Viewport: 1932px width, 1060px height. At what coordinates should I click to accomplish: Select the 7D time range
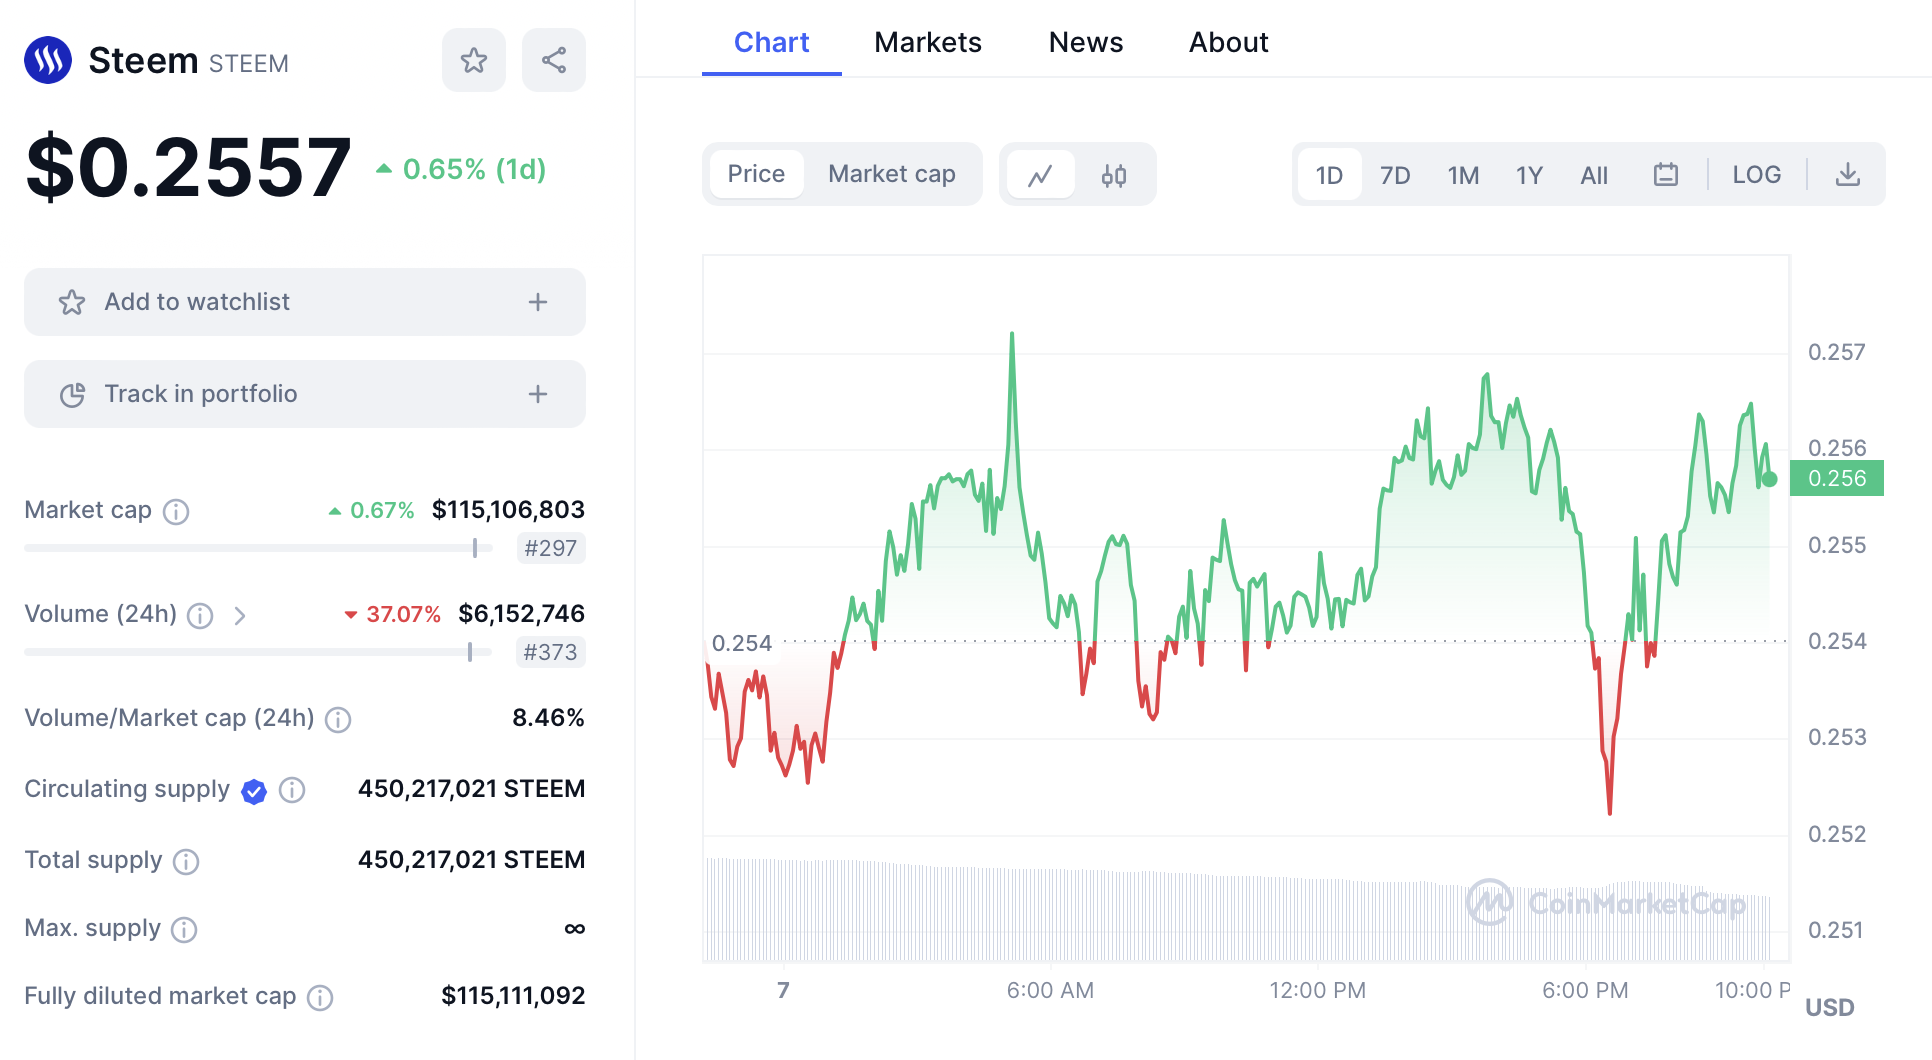point(1394,175)
